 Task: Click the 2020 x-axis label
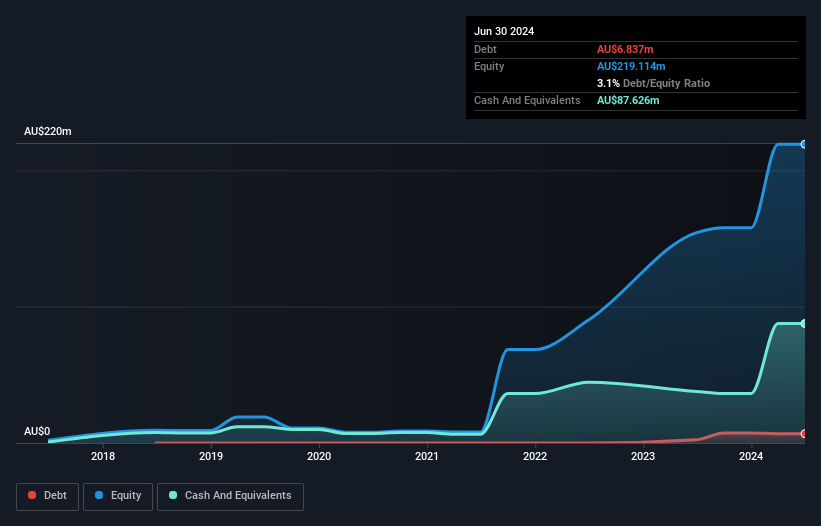[319, 456]
